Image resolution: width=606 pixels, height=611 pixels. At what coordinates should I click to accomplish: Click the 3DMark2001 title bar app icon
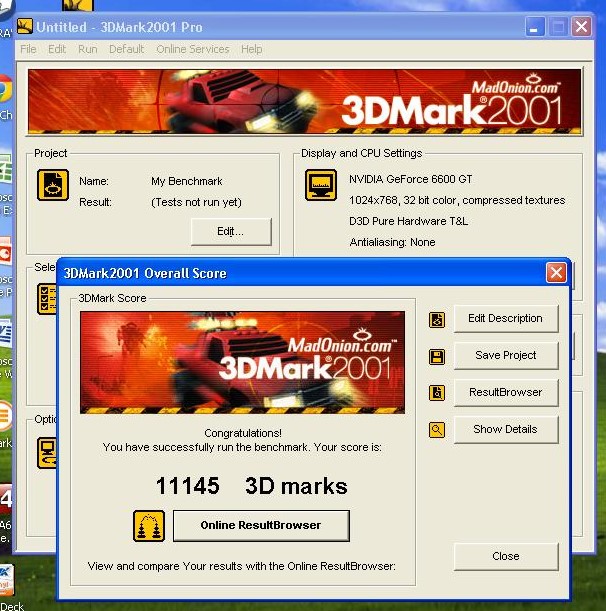[x=25, y=26]
